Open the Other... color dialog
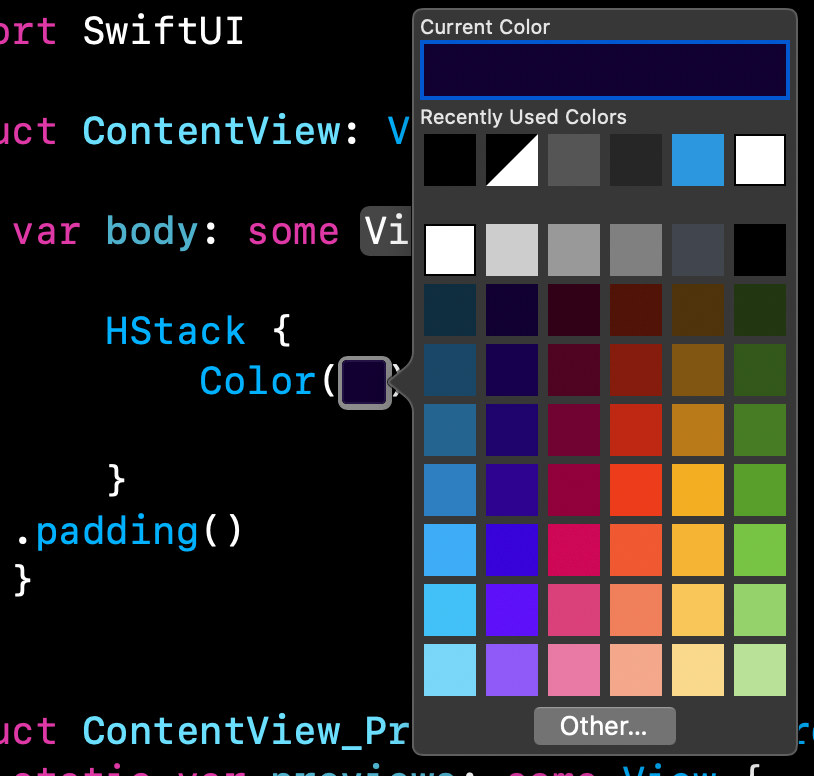 point(604,726)
